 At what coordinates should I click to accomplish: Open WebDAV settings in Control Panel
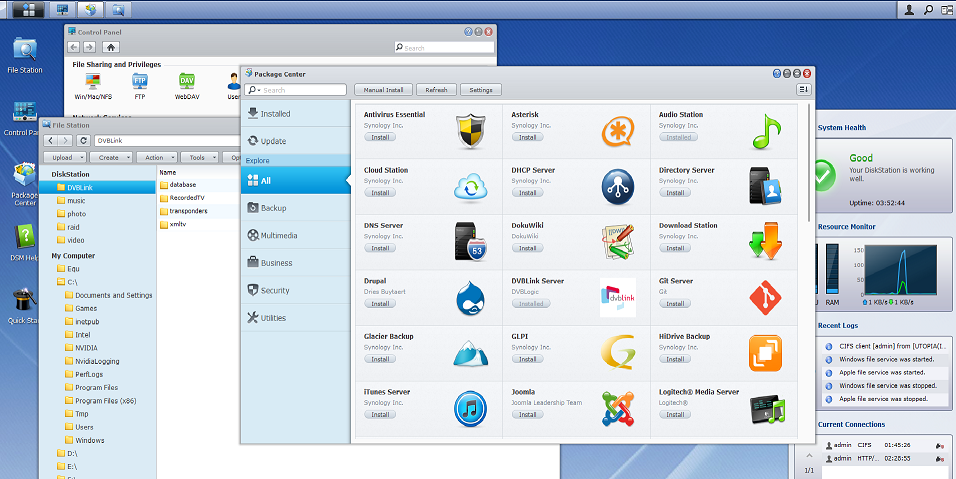point(187,86)
